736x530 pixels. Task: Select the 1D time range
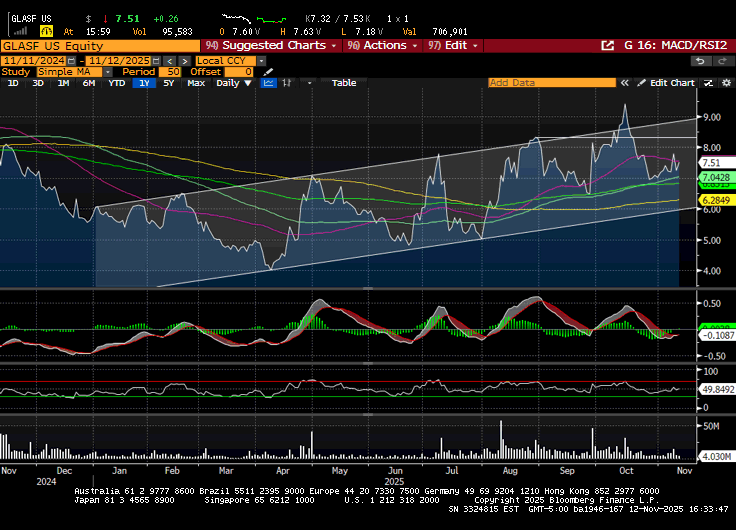13,83
